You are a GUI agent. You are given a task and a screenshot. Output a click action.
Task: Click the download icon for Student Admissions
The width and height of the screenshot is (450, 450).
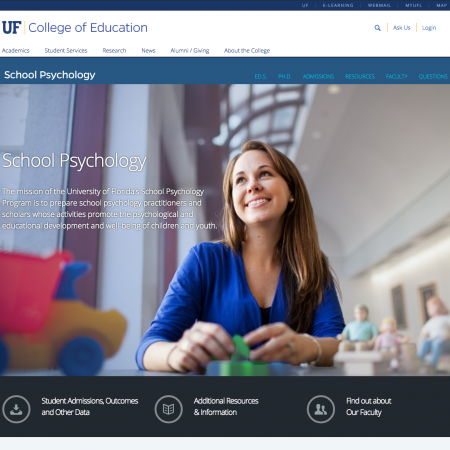pos(16,409)
